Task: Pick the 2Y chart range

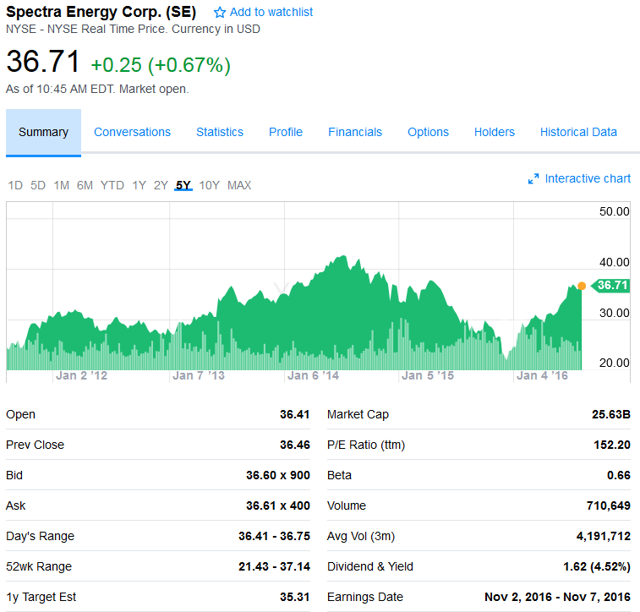Action: 161,186
